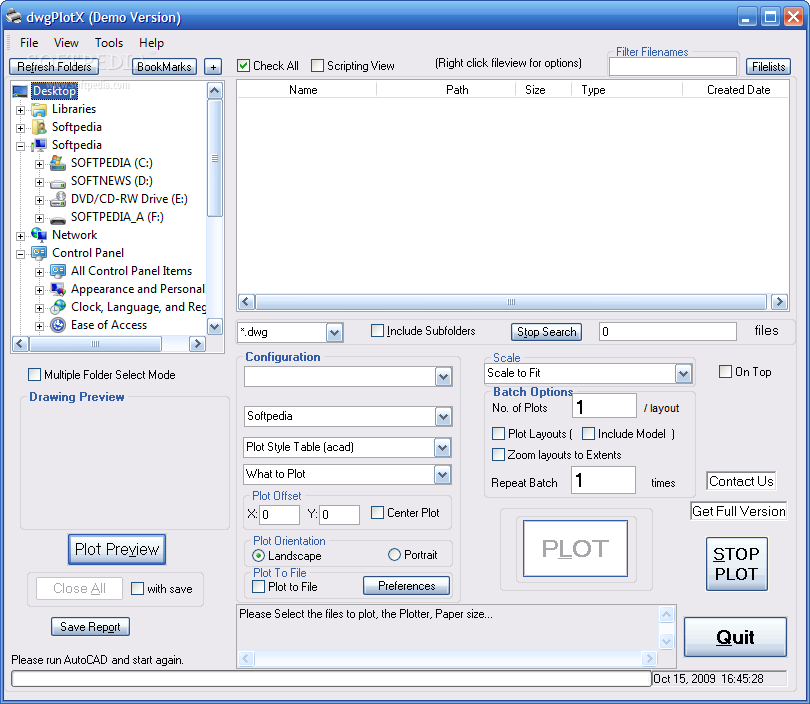
Task: Expand the SOFTPEDIA (C:) drive node
Action: [39, 164]
